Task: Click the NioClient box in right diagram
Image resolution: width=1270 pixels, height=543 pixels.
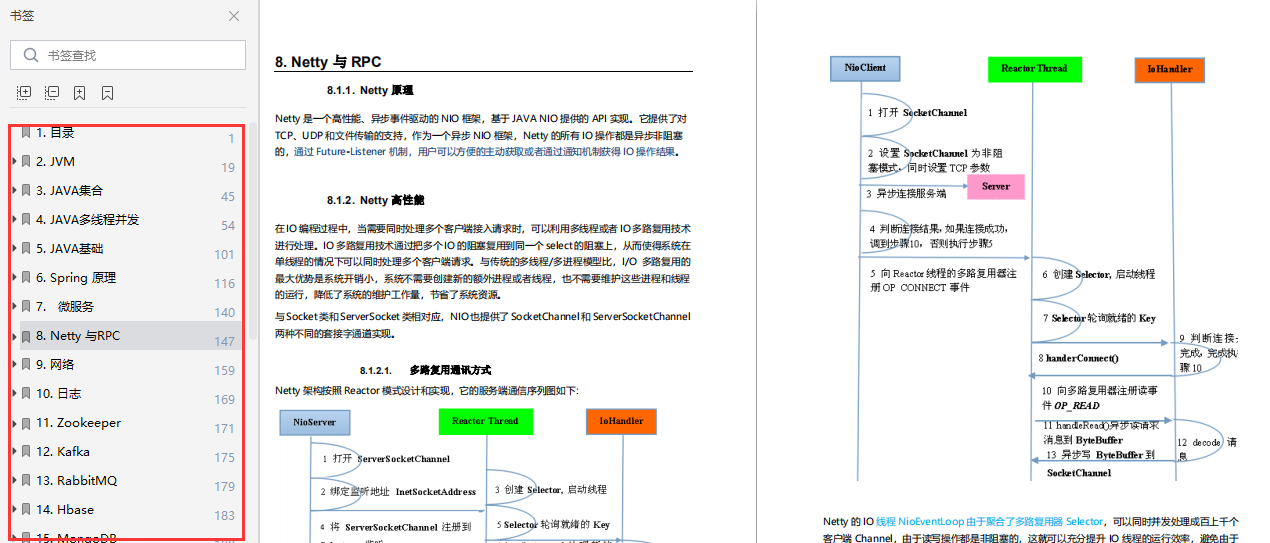Action: coord(865,68)
